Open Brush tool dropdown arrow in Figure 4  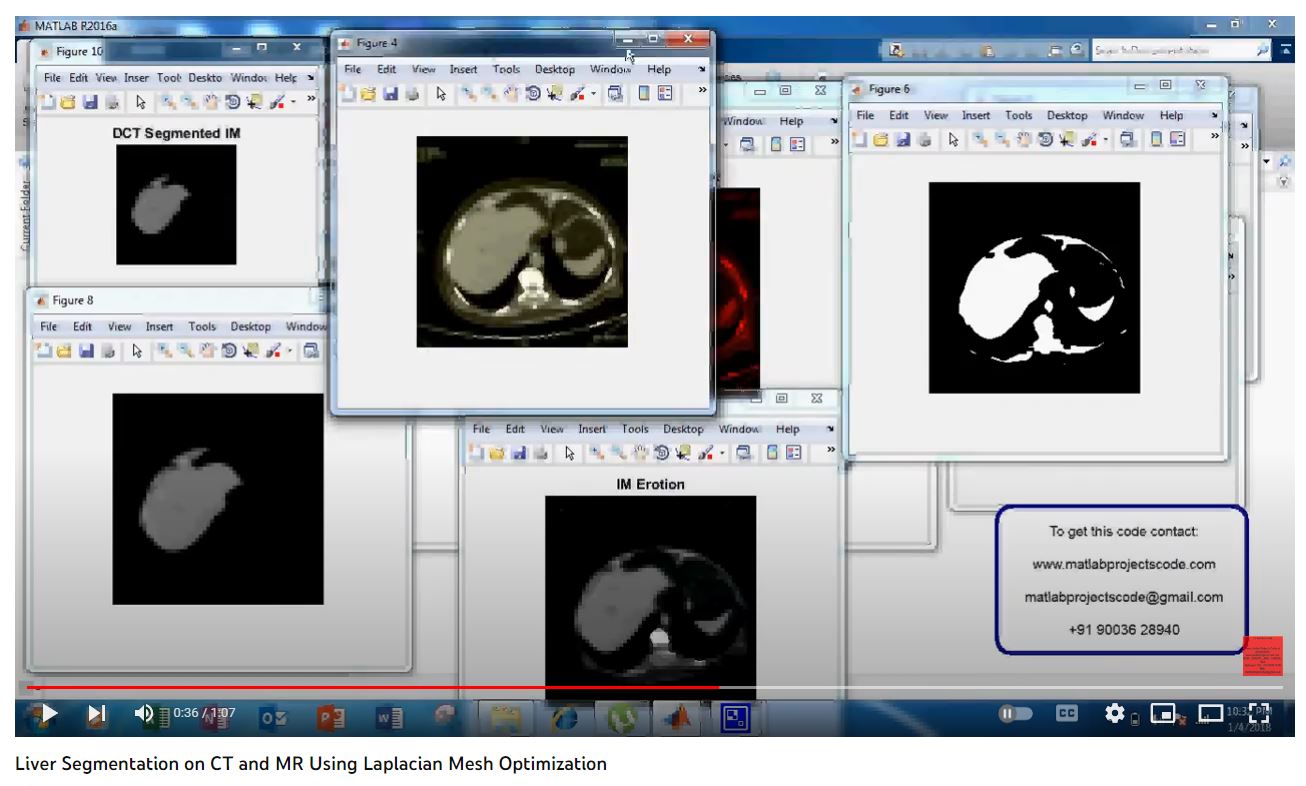(593, 94)
